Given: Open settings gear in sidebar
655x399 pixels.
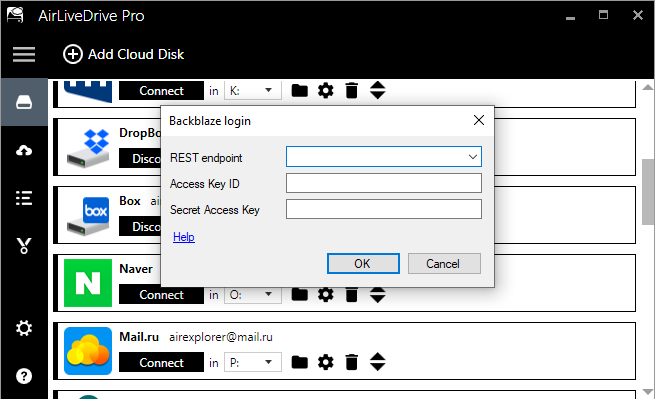Looking at the screenshot, I should click(24, 328).
